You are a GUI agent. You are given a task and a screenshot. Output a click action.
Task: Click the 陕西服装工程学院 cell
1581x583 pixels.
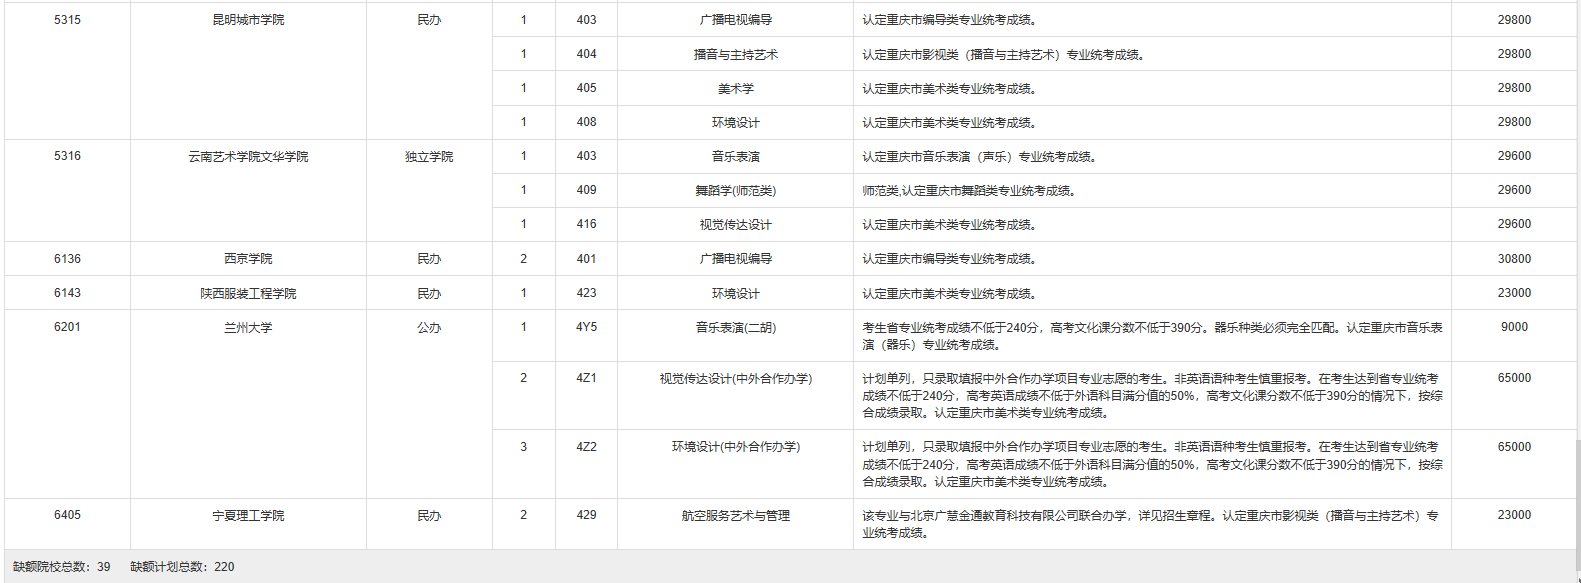point(248,294)
